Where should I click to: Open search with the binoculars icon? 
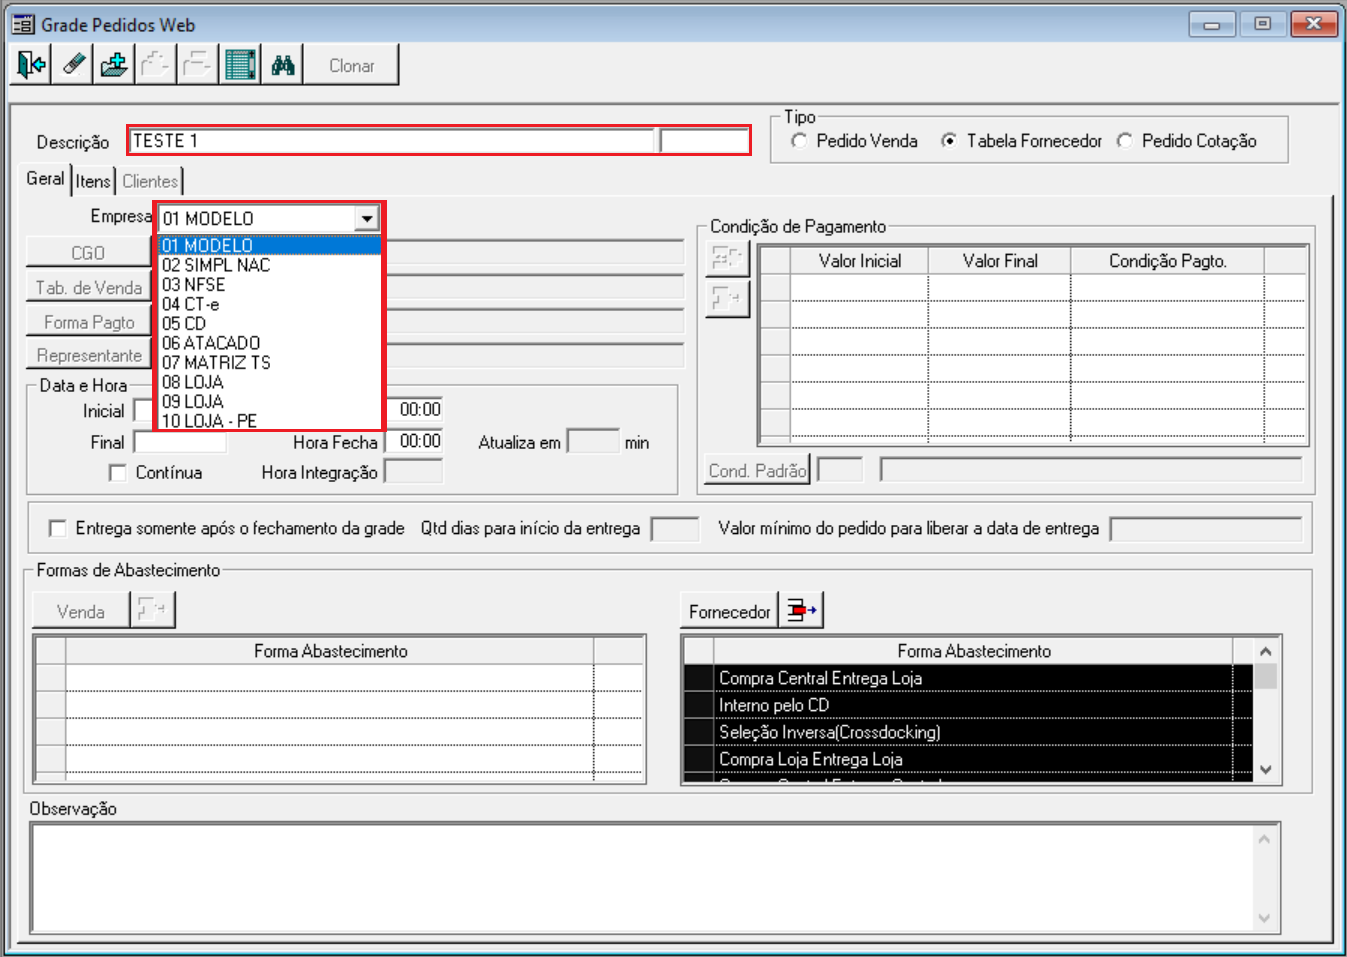pyautogui.click(x=283, y=65)
